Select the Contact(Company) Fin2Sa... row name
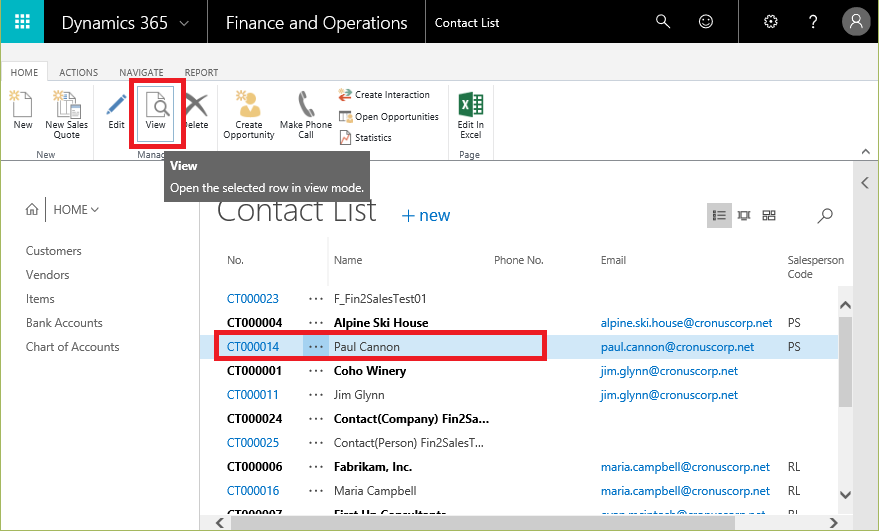Image resolution: width=879 pixels, height=531 pixels. [x=411, y=419]
